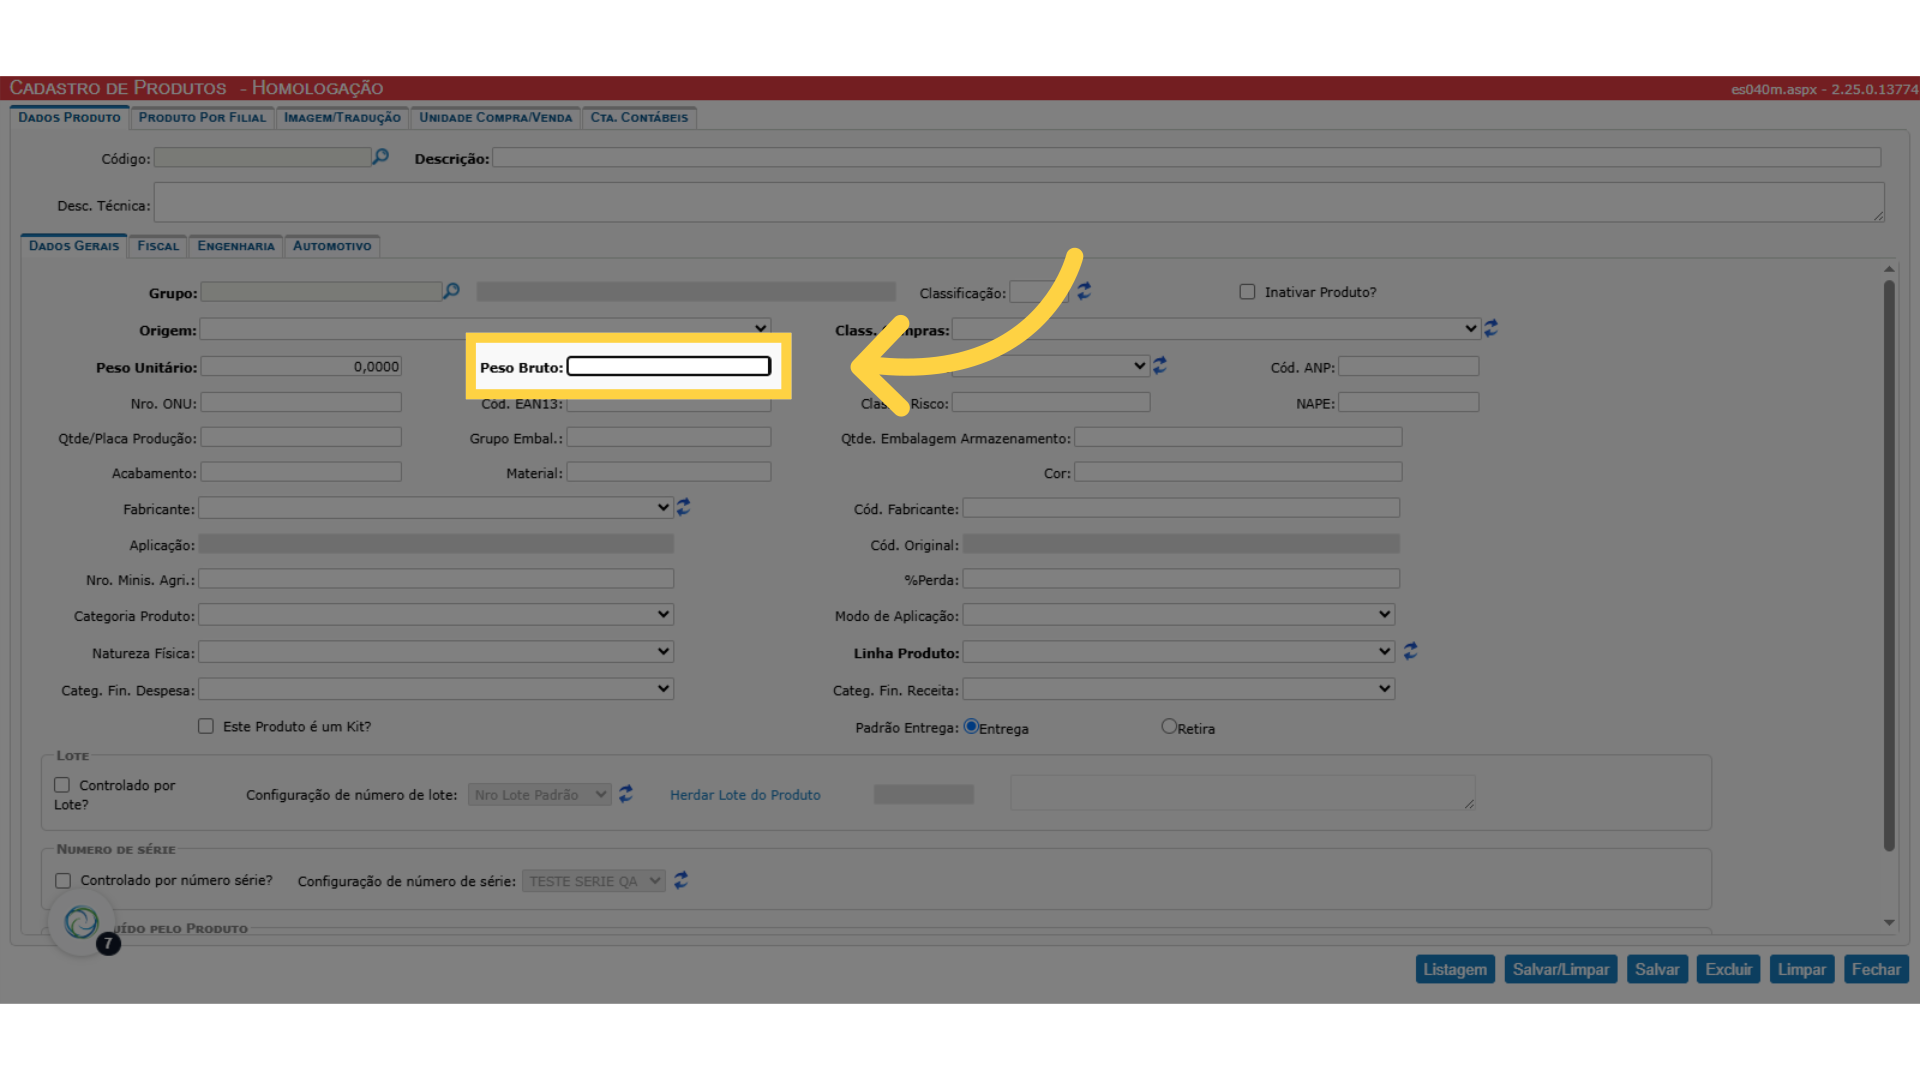Open the Engenharia sub-tab

236,246
